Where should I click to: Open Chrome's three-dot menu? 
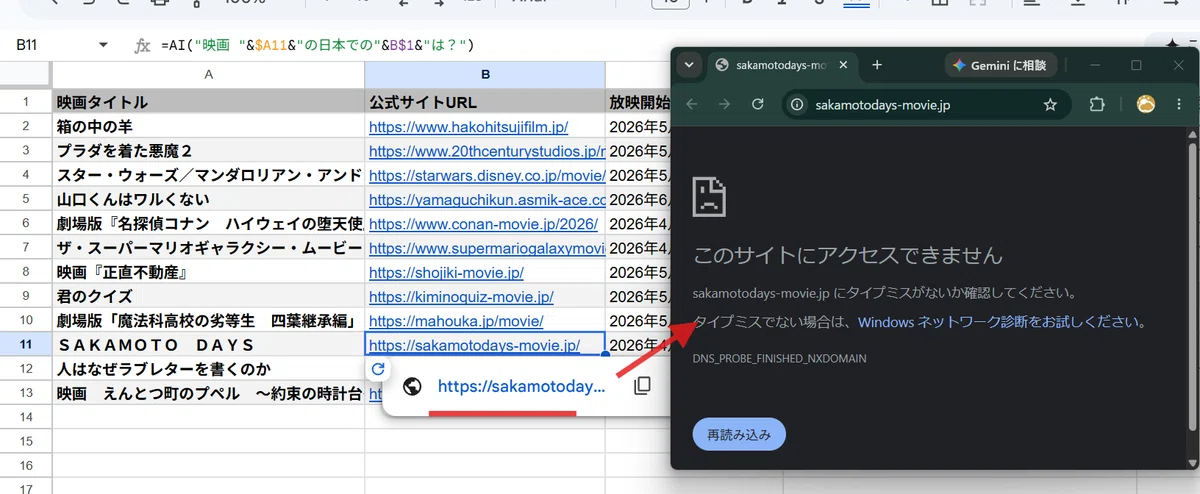point(1181,104)
